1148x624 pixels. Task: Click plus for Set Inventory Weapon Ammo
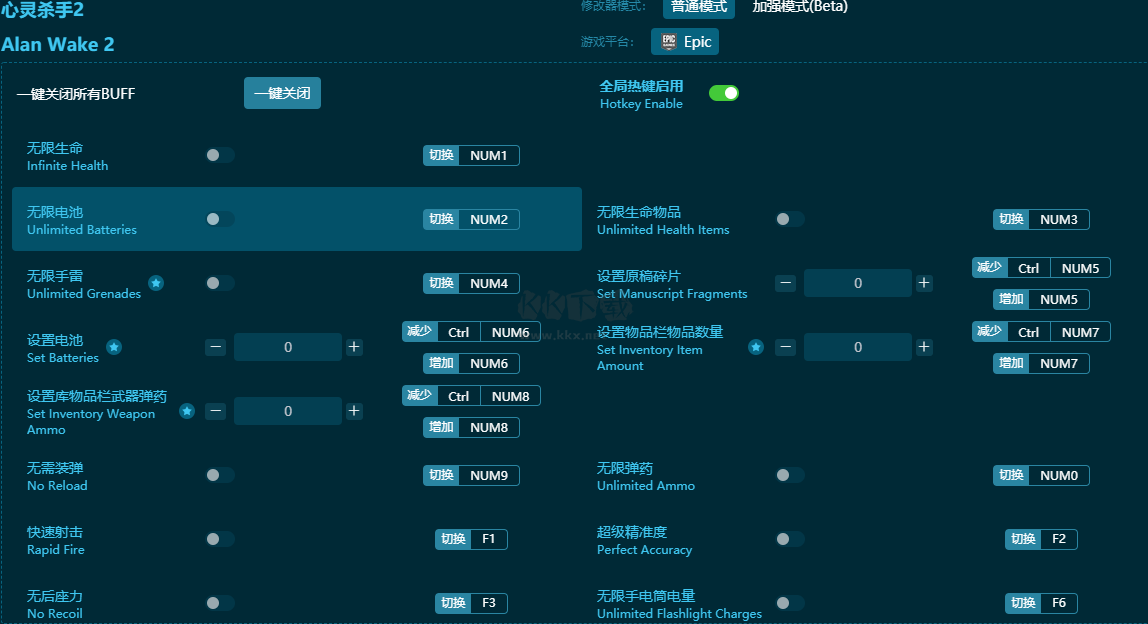click(354, 411)
